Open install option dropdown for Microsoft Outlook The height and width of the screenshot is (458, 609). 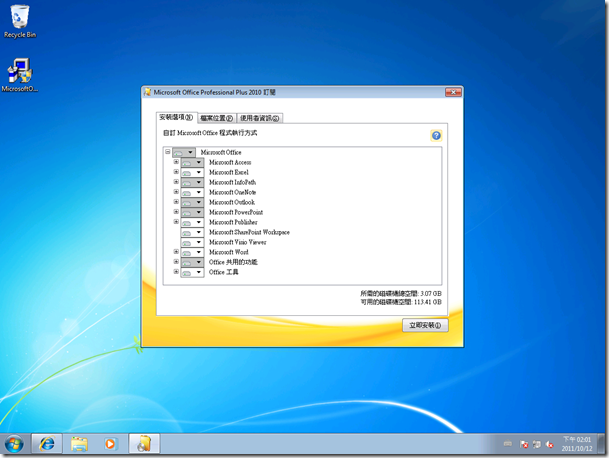tap(192, 202)
